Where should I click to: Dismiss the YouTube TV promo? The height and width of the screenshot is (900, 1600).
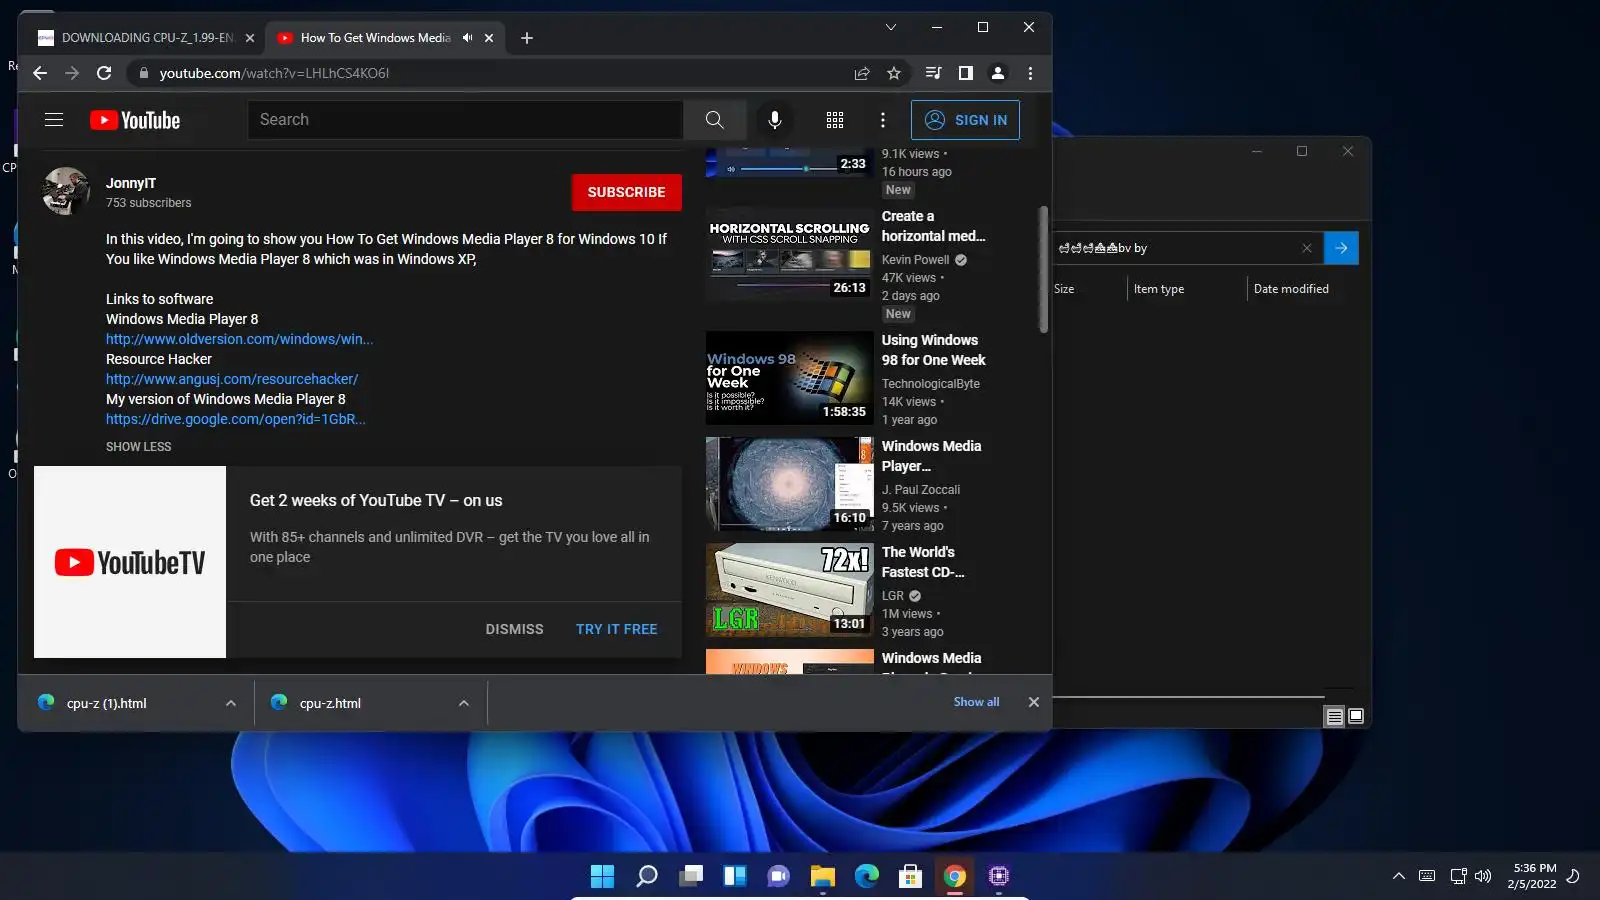click(x=515, y=629)
